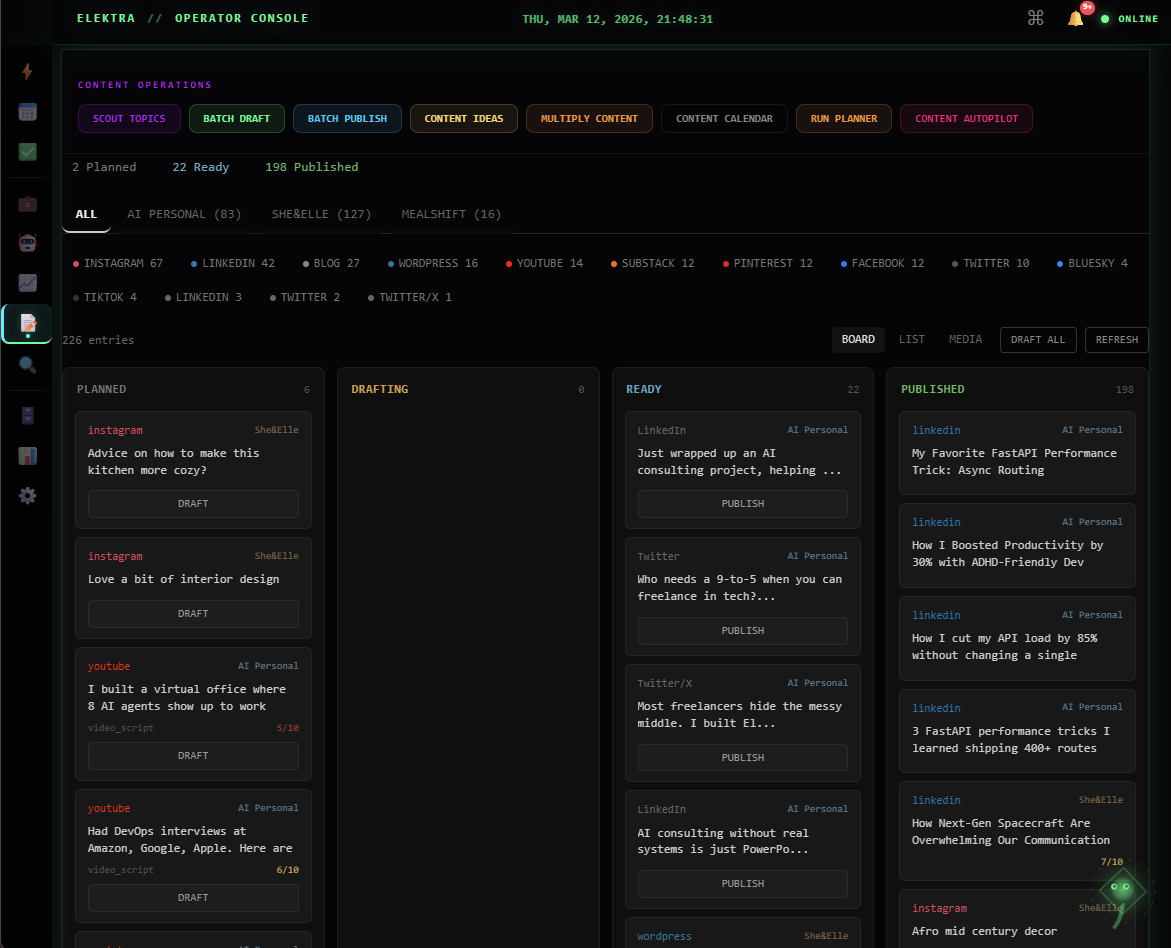1171x948 pixels.
Task: Switch the board view to LIST
Action: tap(911, 339)
